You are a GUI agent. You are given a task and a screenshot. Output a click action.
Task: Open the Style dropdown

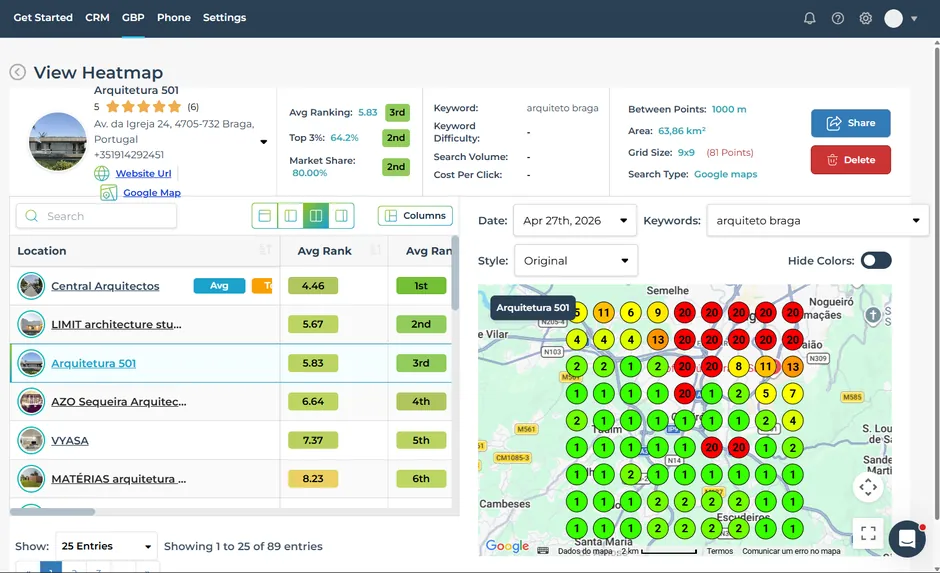(x=576, y=261)
